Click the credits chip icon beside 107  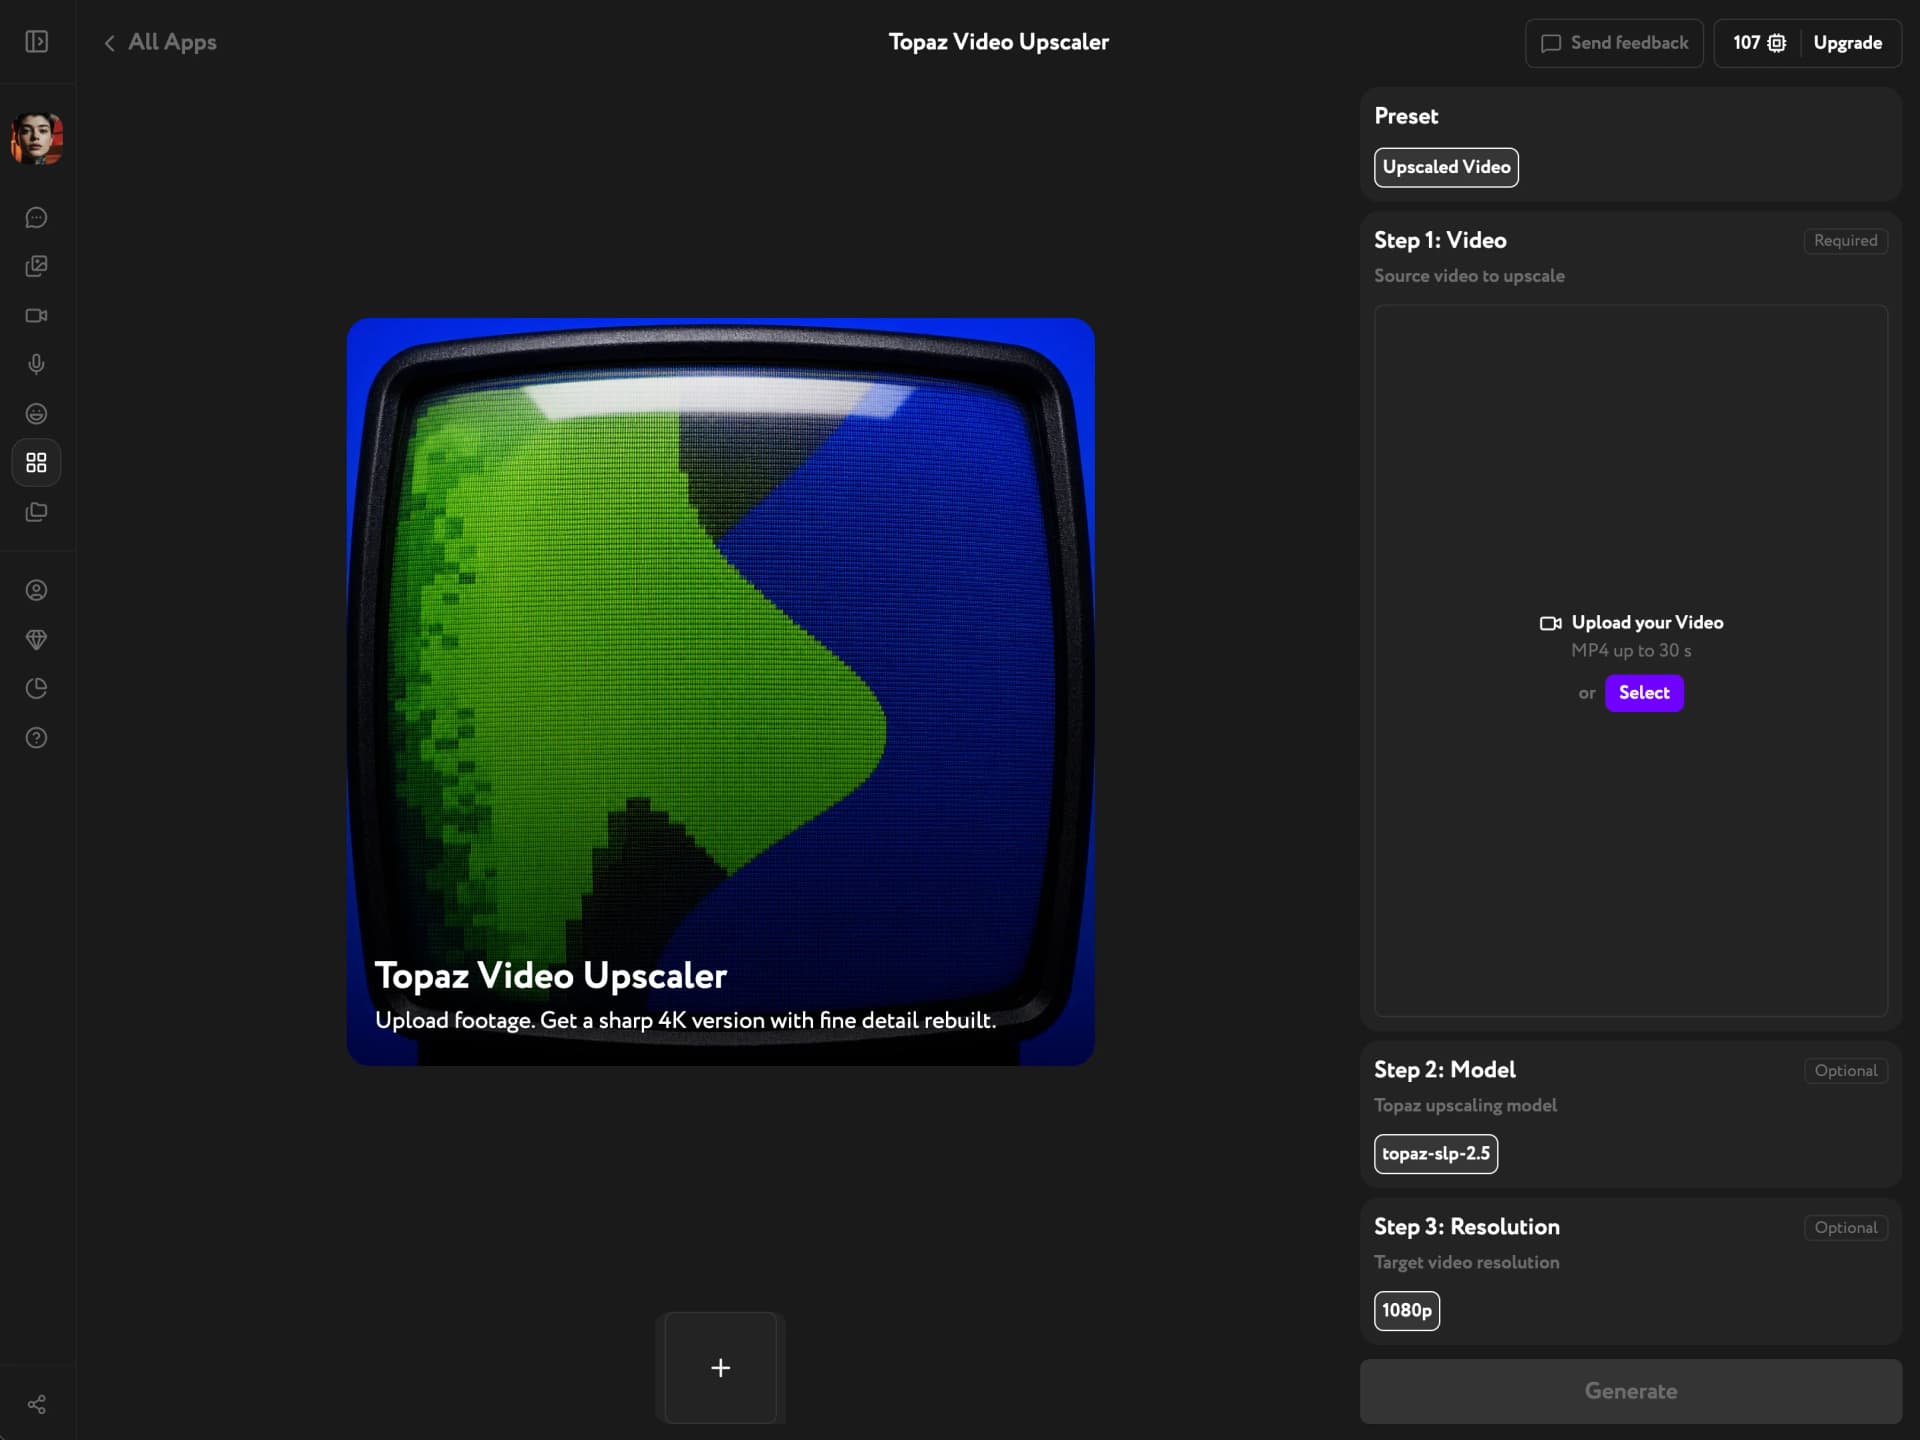[1777, 43]
